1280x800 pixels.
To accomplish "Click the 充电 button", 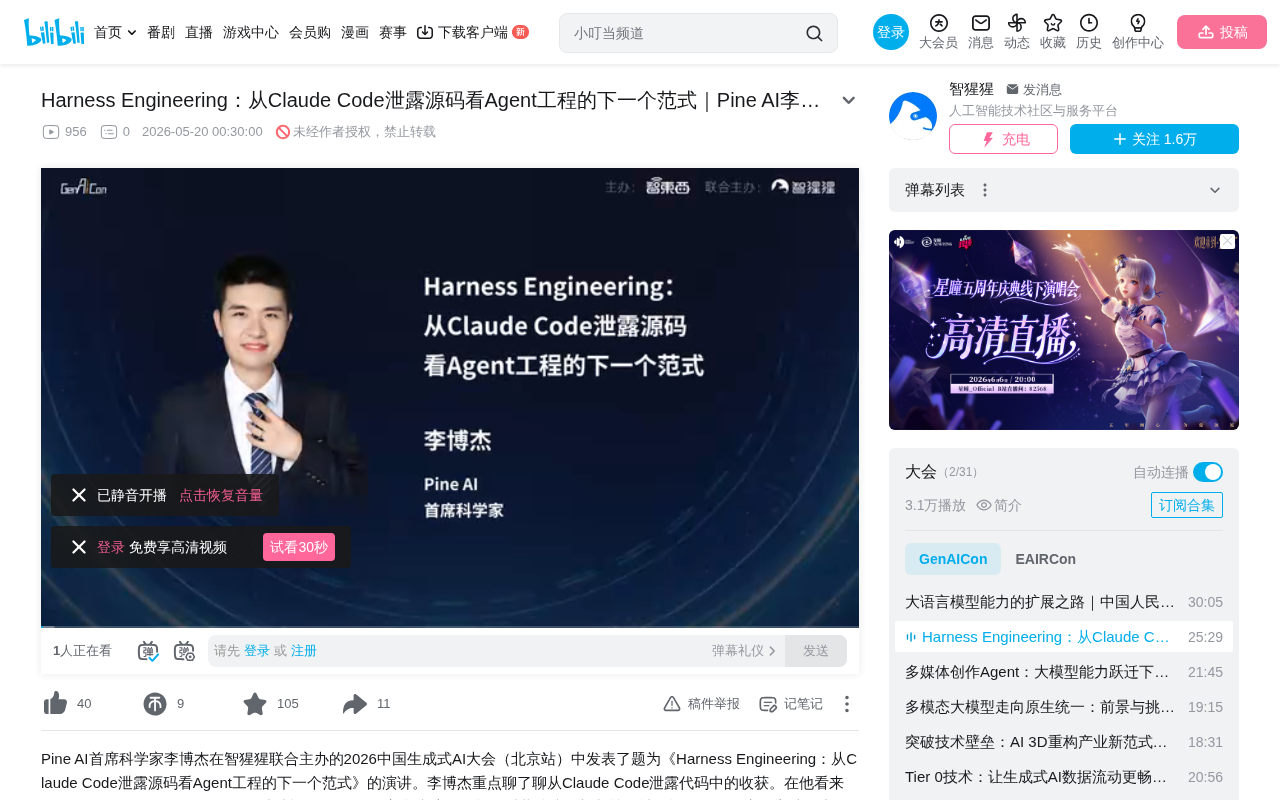I will click(x=1003, y=139).
